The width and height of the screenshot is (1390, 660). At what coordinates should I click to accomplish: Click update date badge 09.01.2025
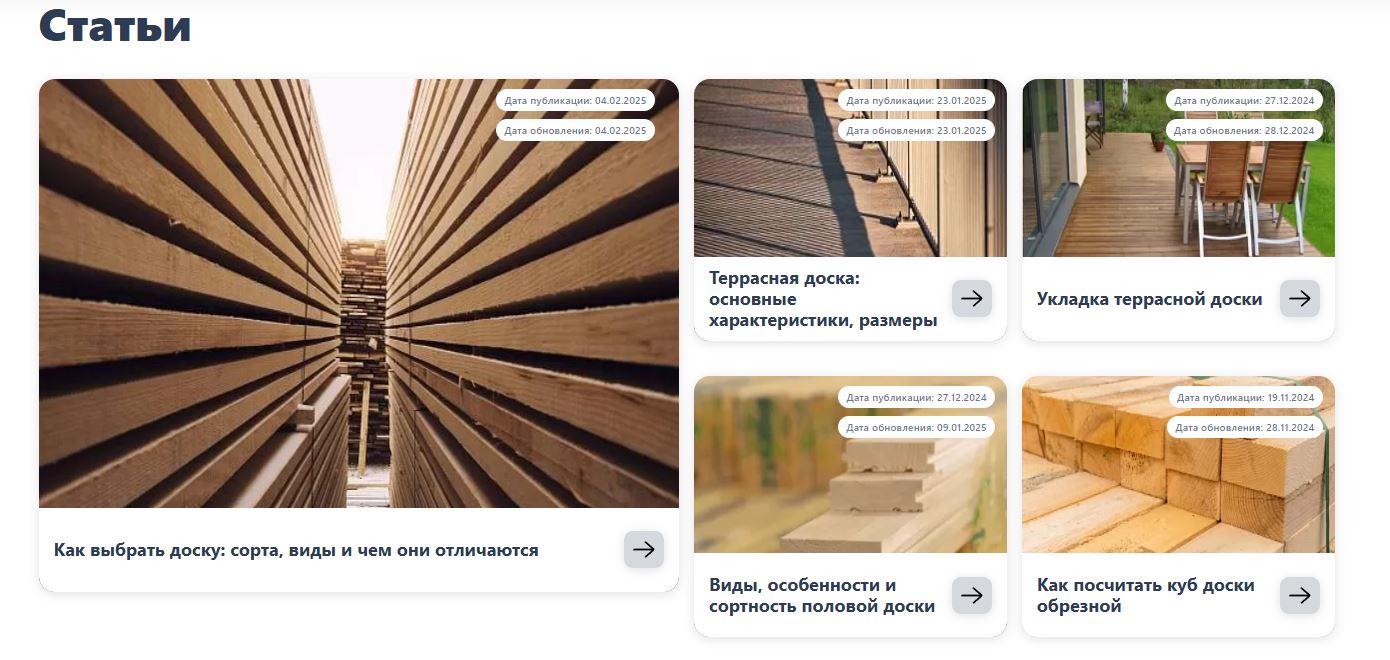[916, 427]
